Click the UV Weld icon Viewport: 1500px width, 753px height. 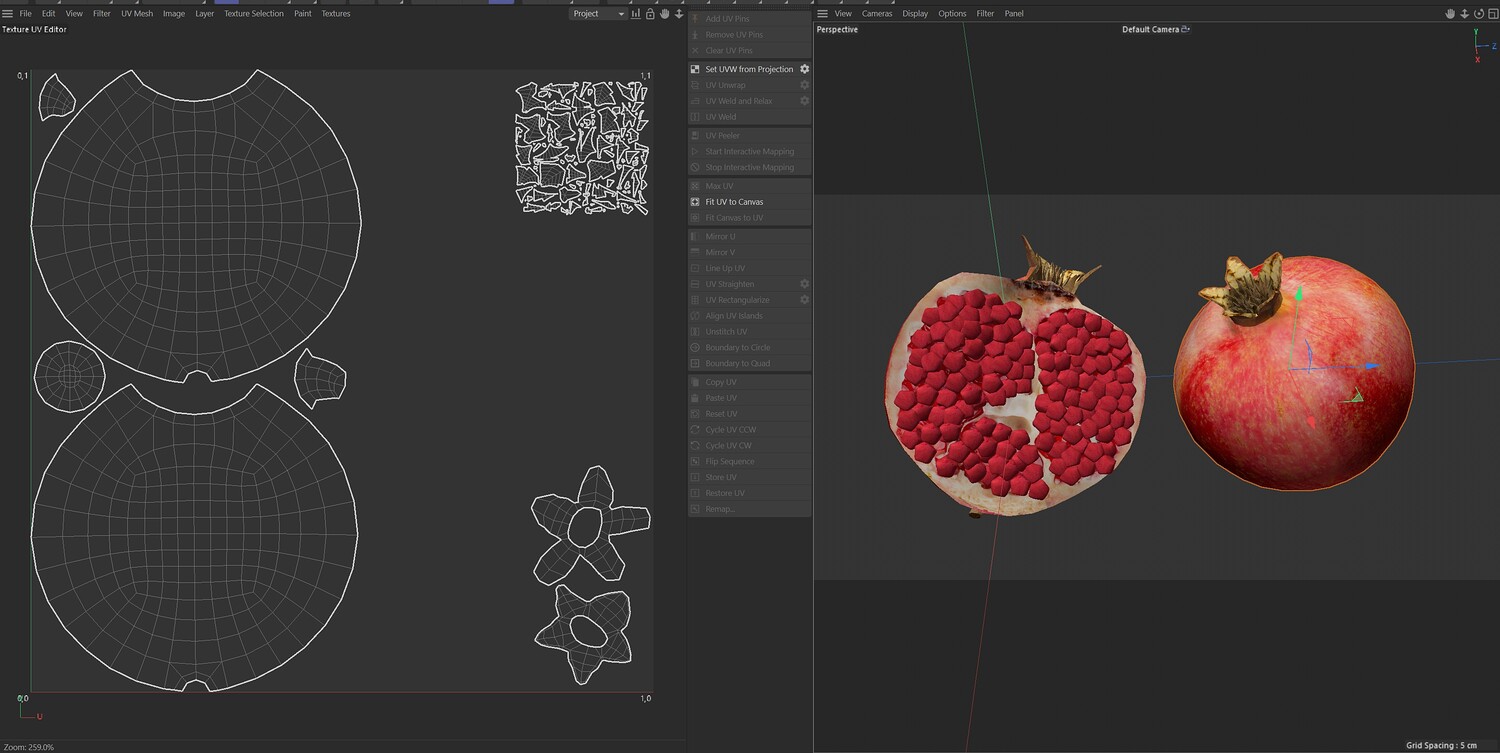696,117
